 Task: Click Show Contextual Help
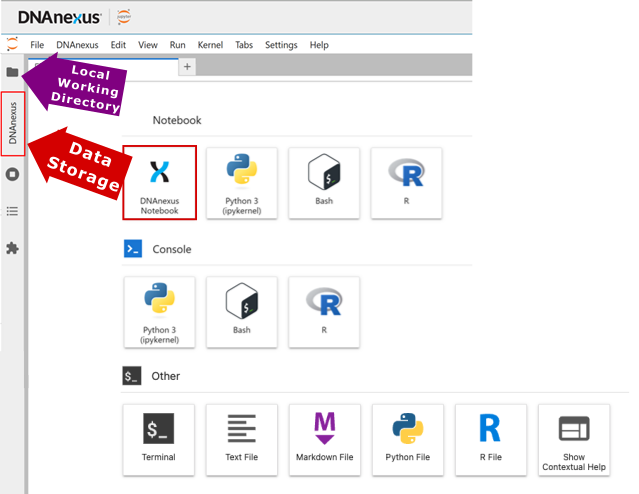[x=574, y=440]
